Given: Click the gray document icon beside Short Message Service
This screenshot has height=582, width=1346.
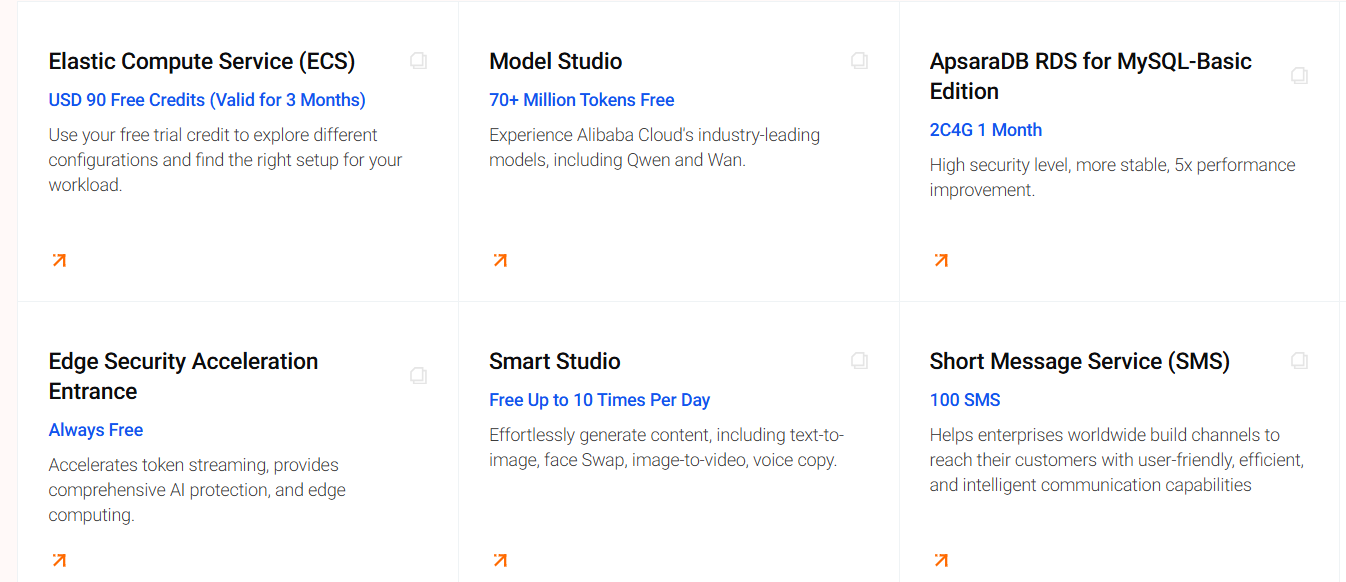Looking at the screenshot, I should click(1299, 360).
